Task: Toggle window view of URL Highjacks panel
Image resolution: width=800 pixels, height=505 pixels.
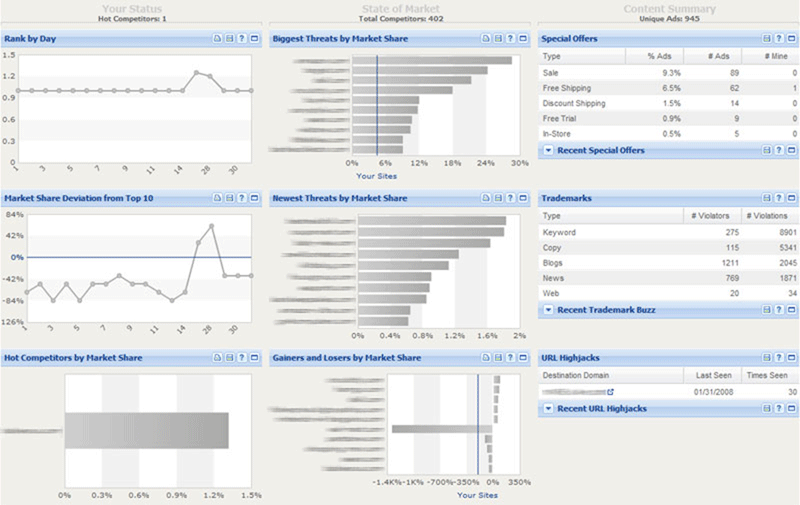Action: pos(791,357)
